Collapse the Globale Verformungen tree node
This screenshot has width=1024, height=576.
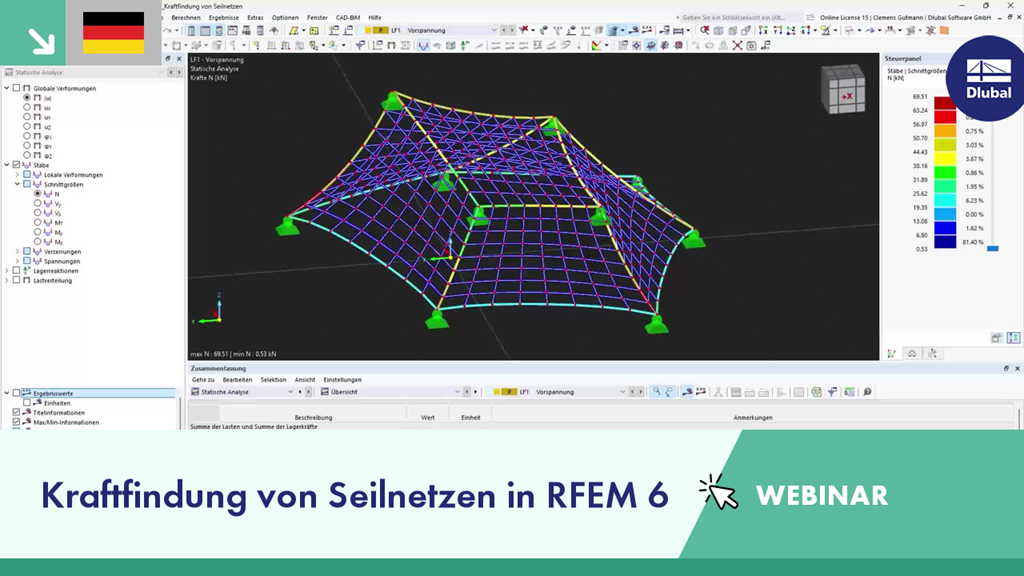(7, 88)
